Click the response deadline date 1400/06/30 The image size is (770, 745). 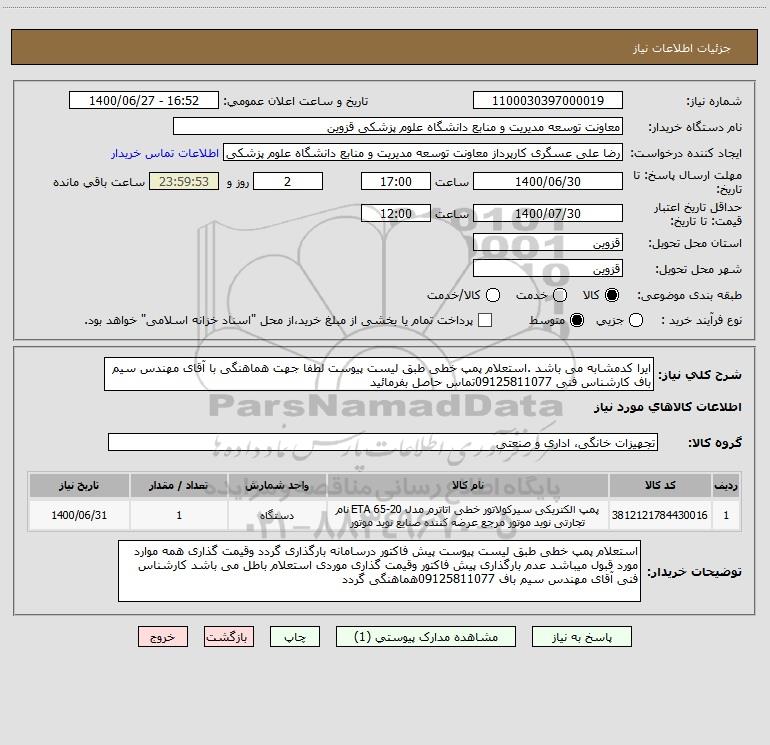click(548, 181)
